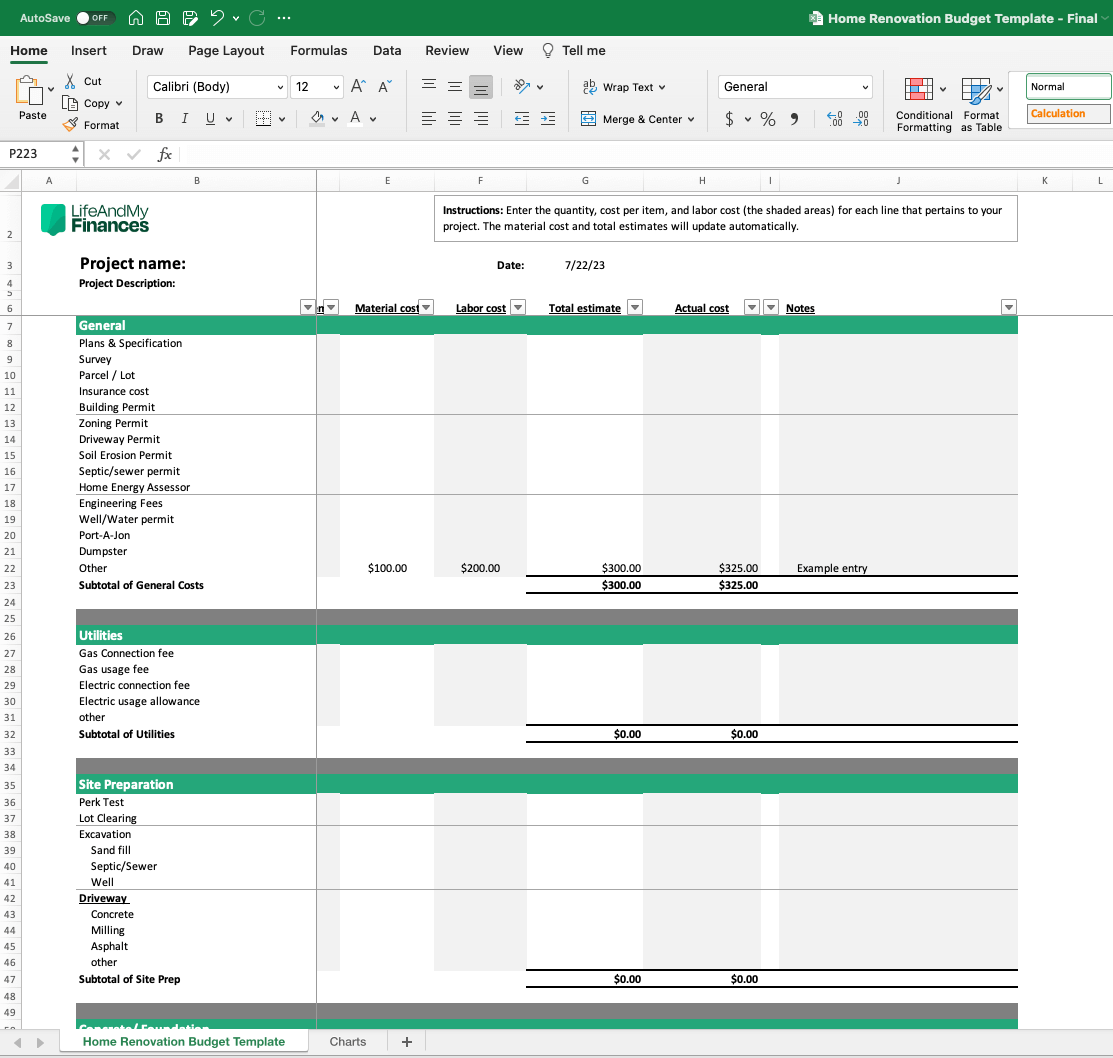
Task: Select the Italic formatting icon
Action: click(x=184, y=118)
